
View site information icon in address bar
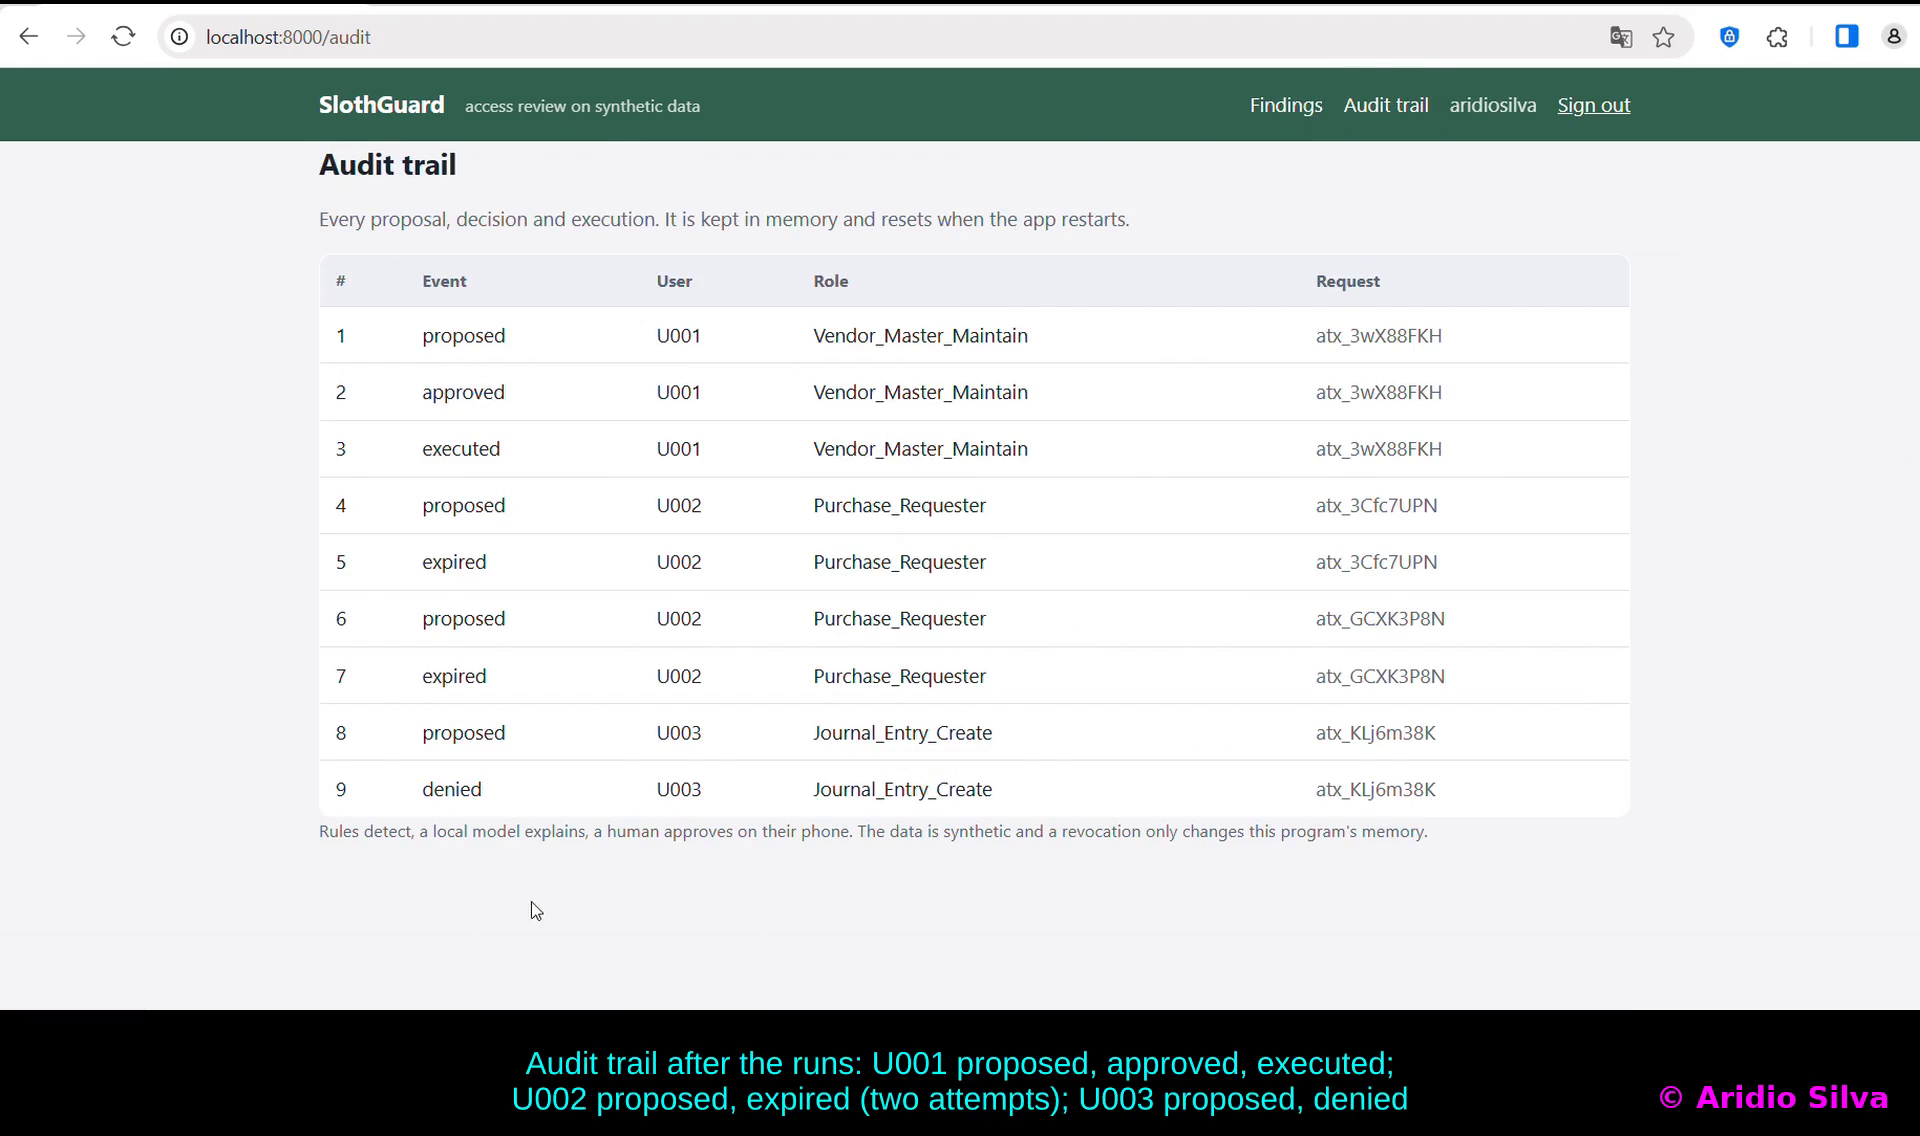[x=179, y=37]
